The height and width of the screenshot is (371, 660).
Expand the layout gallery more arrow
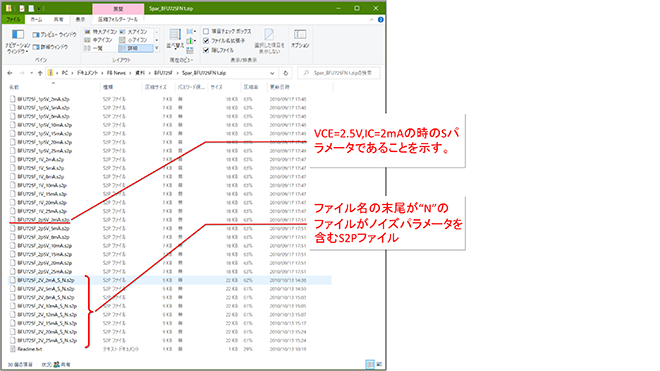point(157,48)
